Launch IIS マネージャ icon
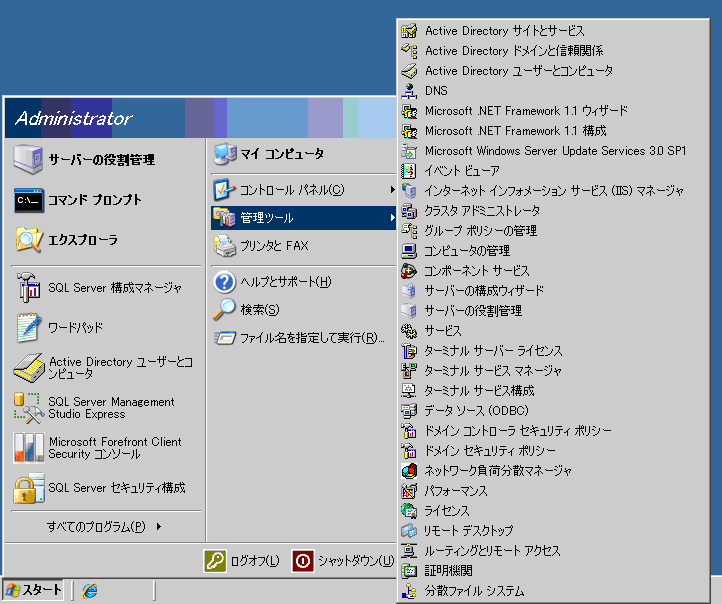 [409, 191]
